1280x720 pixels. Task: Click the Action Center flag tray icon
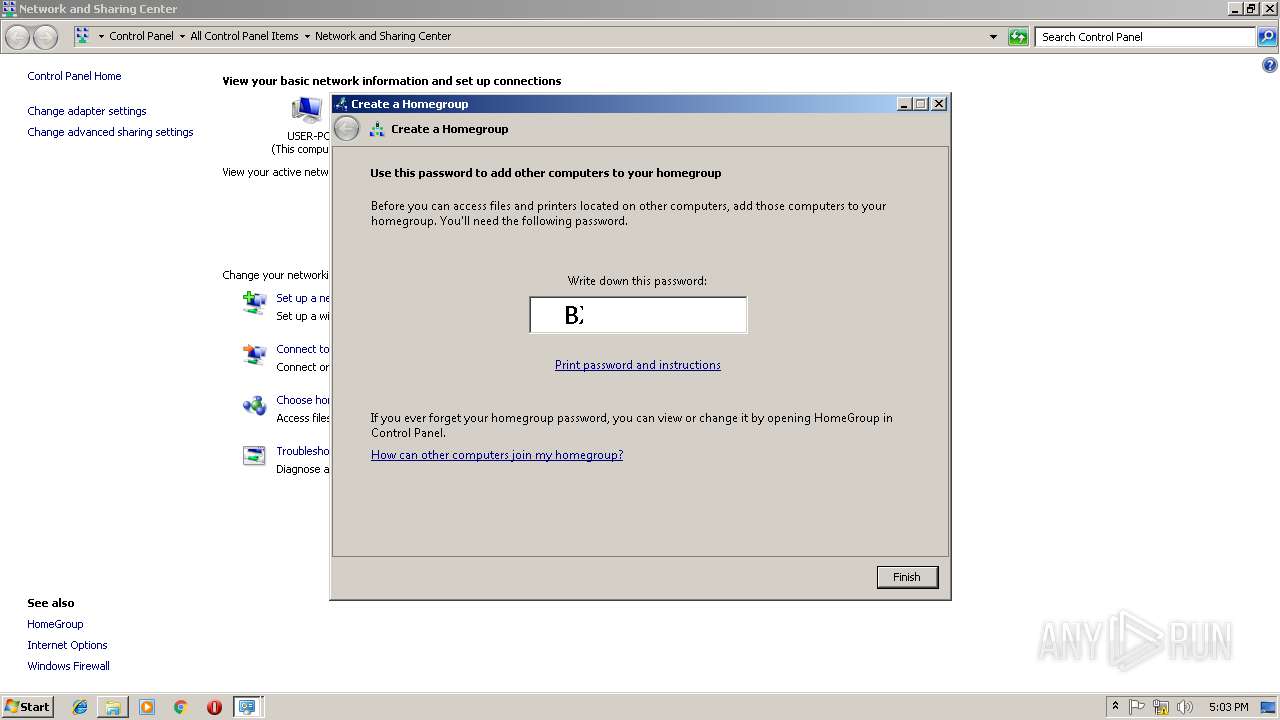1138,707
